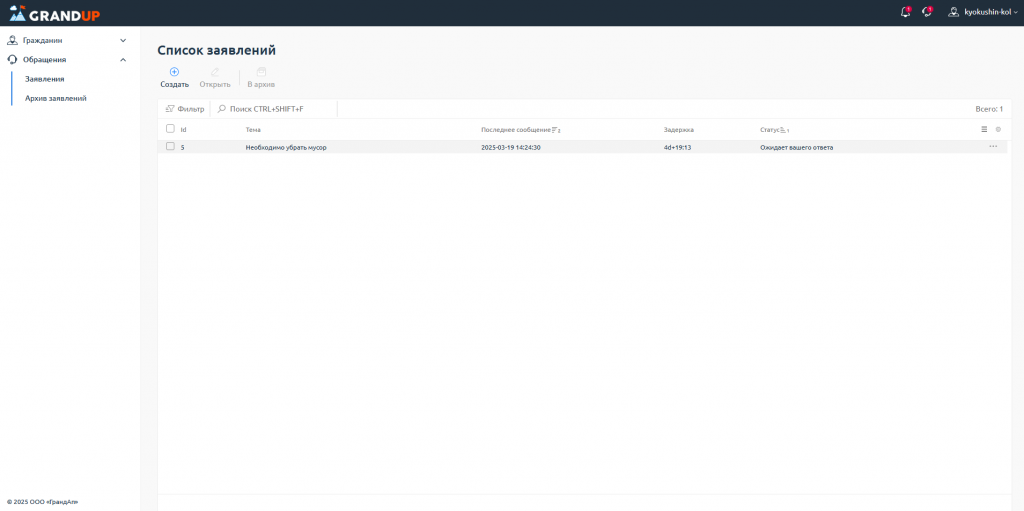1024x511 pixels.
Task: Open the support headset notifications icon
Action: click(x=927, y=12)
